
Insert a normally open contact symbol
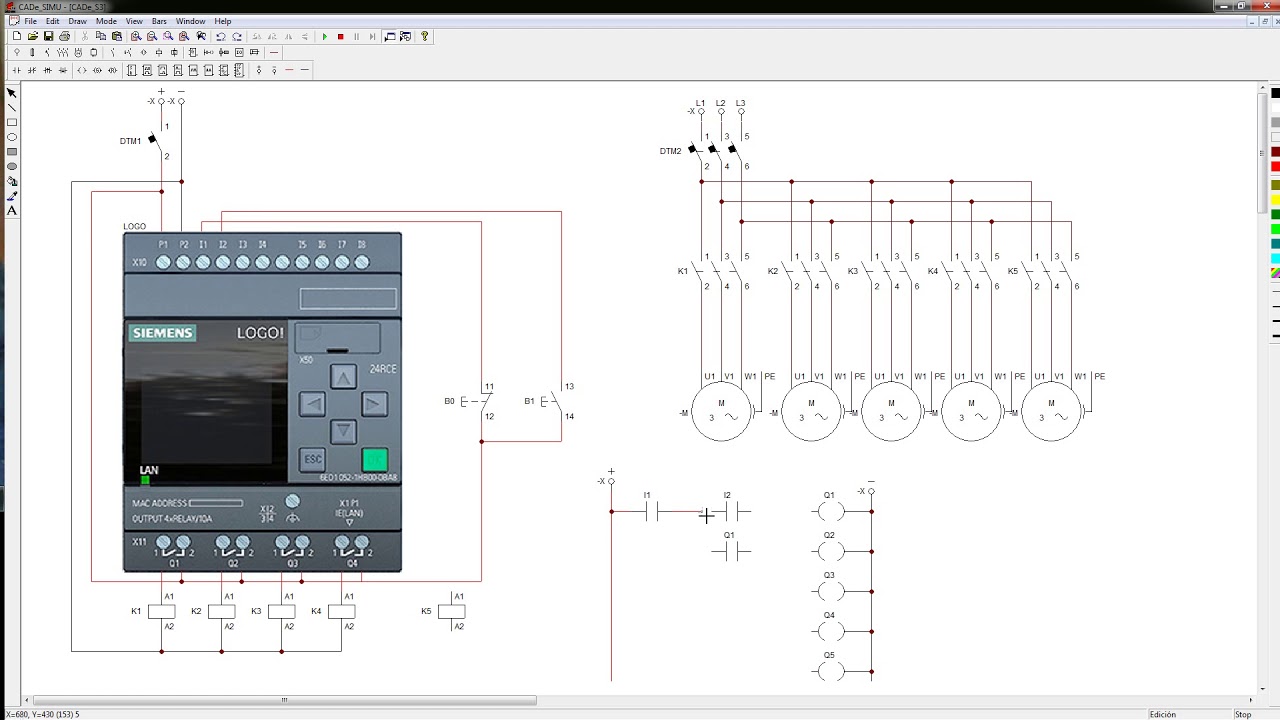point(17,70)
